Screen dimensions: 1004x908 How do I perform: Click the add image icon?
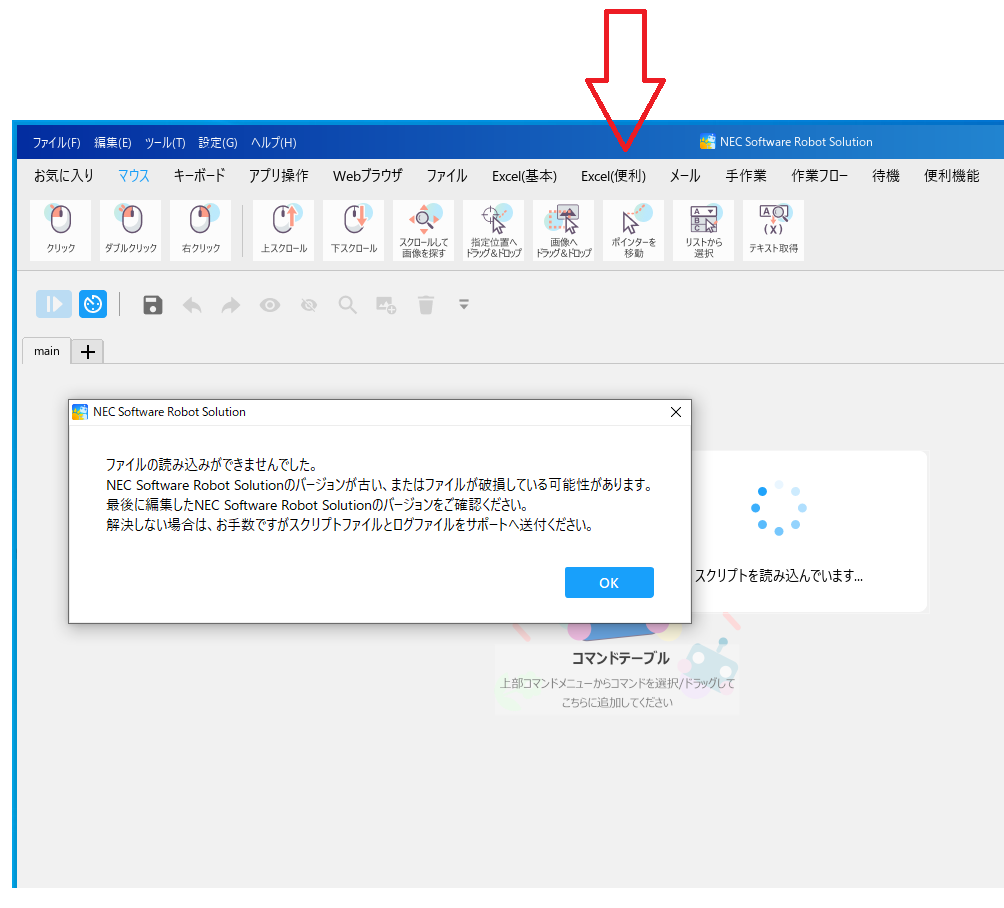pyautogui.click(x=386, y=305)
